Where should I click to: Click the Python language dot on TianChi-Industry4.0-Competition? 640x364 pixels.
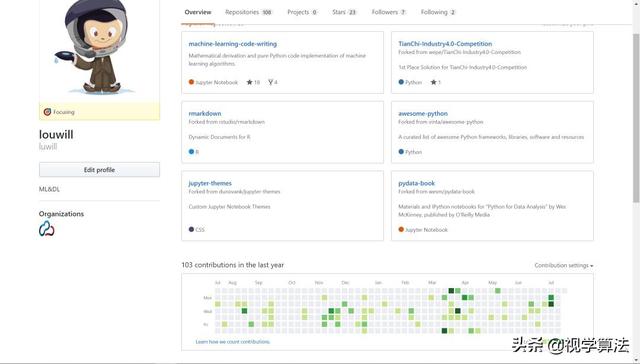click(401, 82)
